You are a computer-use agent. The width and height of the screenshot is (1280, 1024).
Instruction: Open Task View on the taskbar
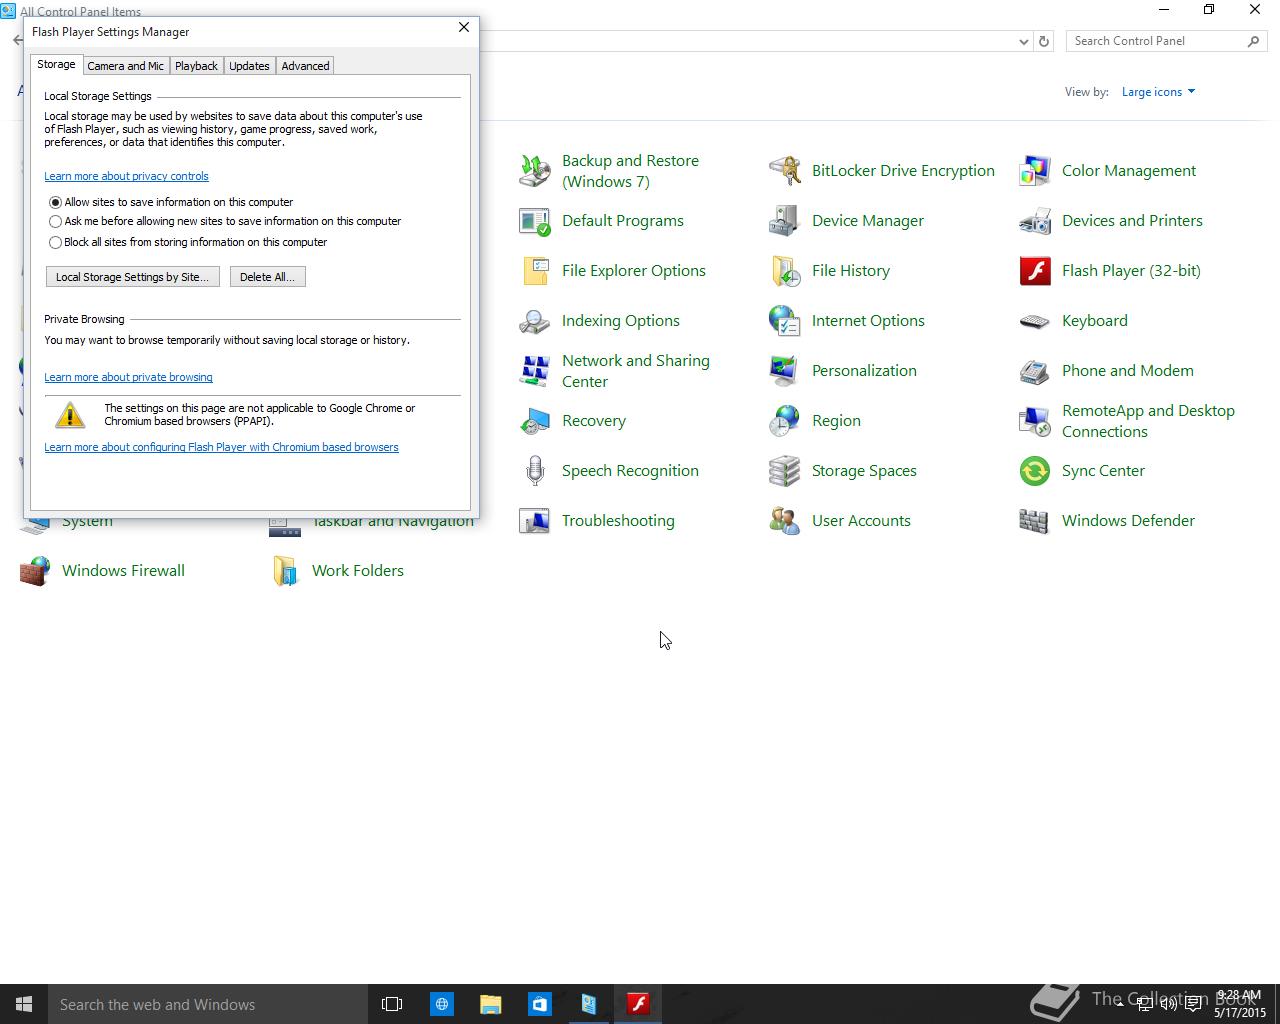pos(392,1004)
